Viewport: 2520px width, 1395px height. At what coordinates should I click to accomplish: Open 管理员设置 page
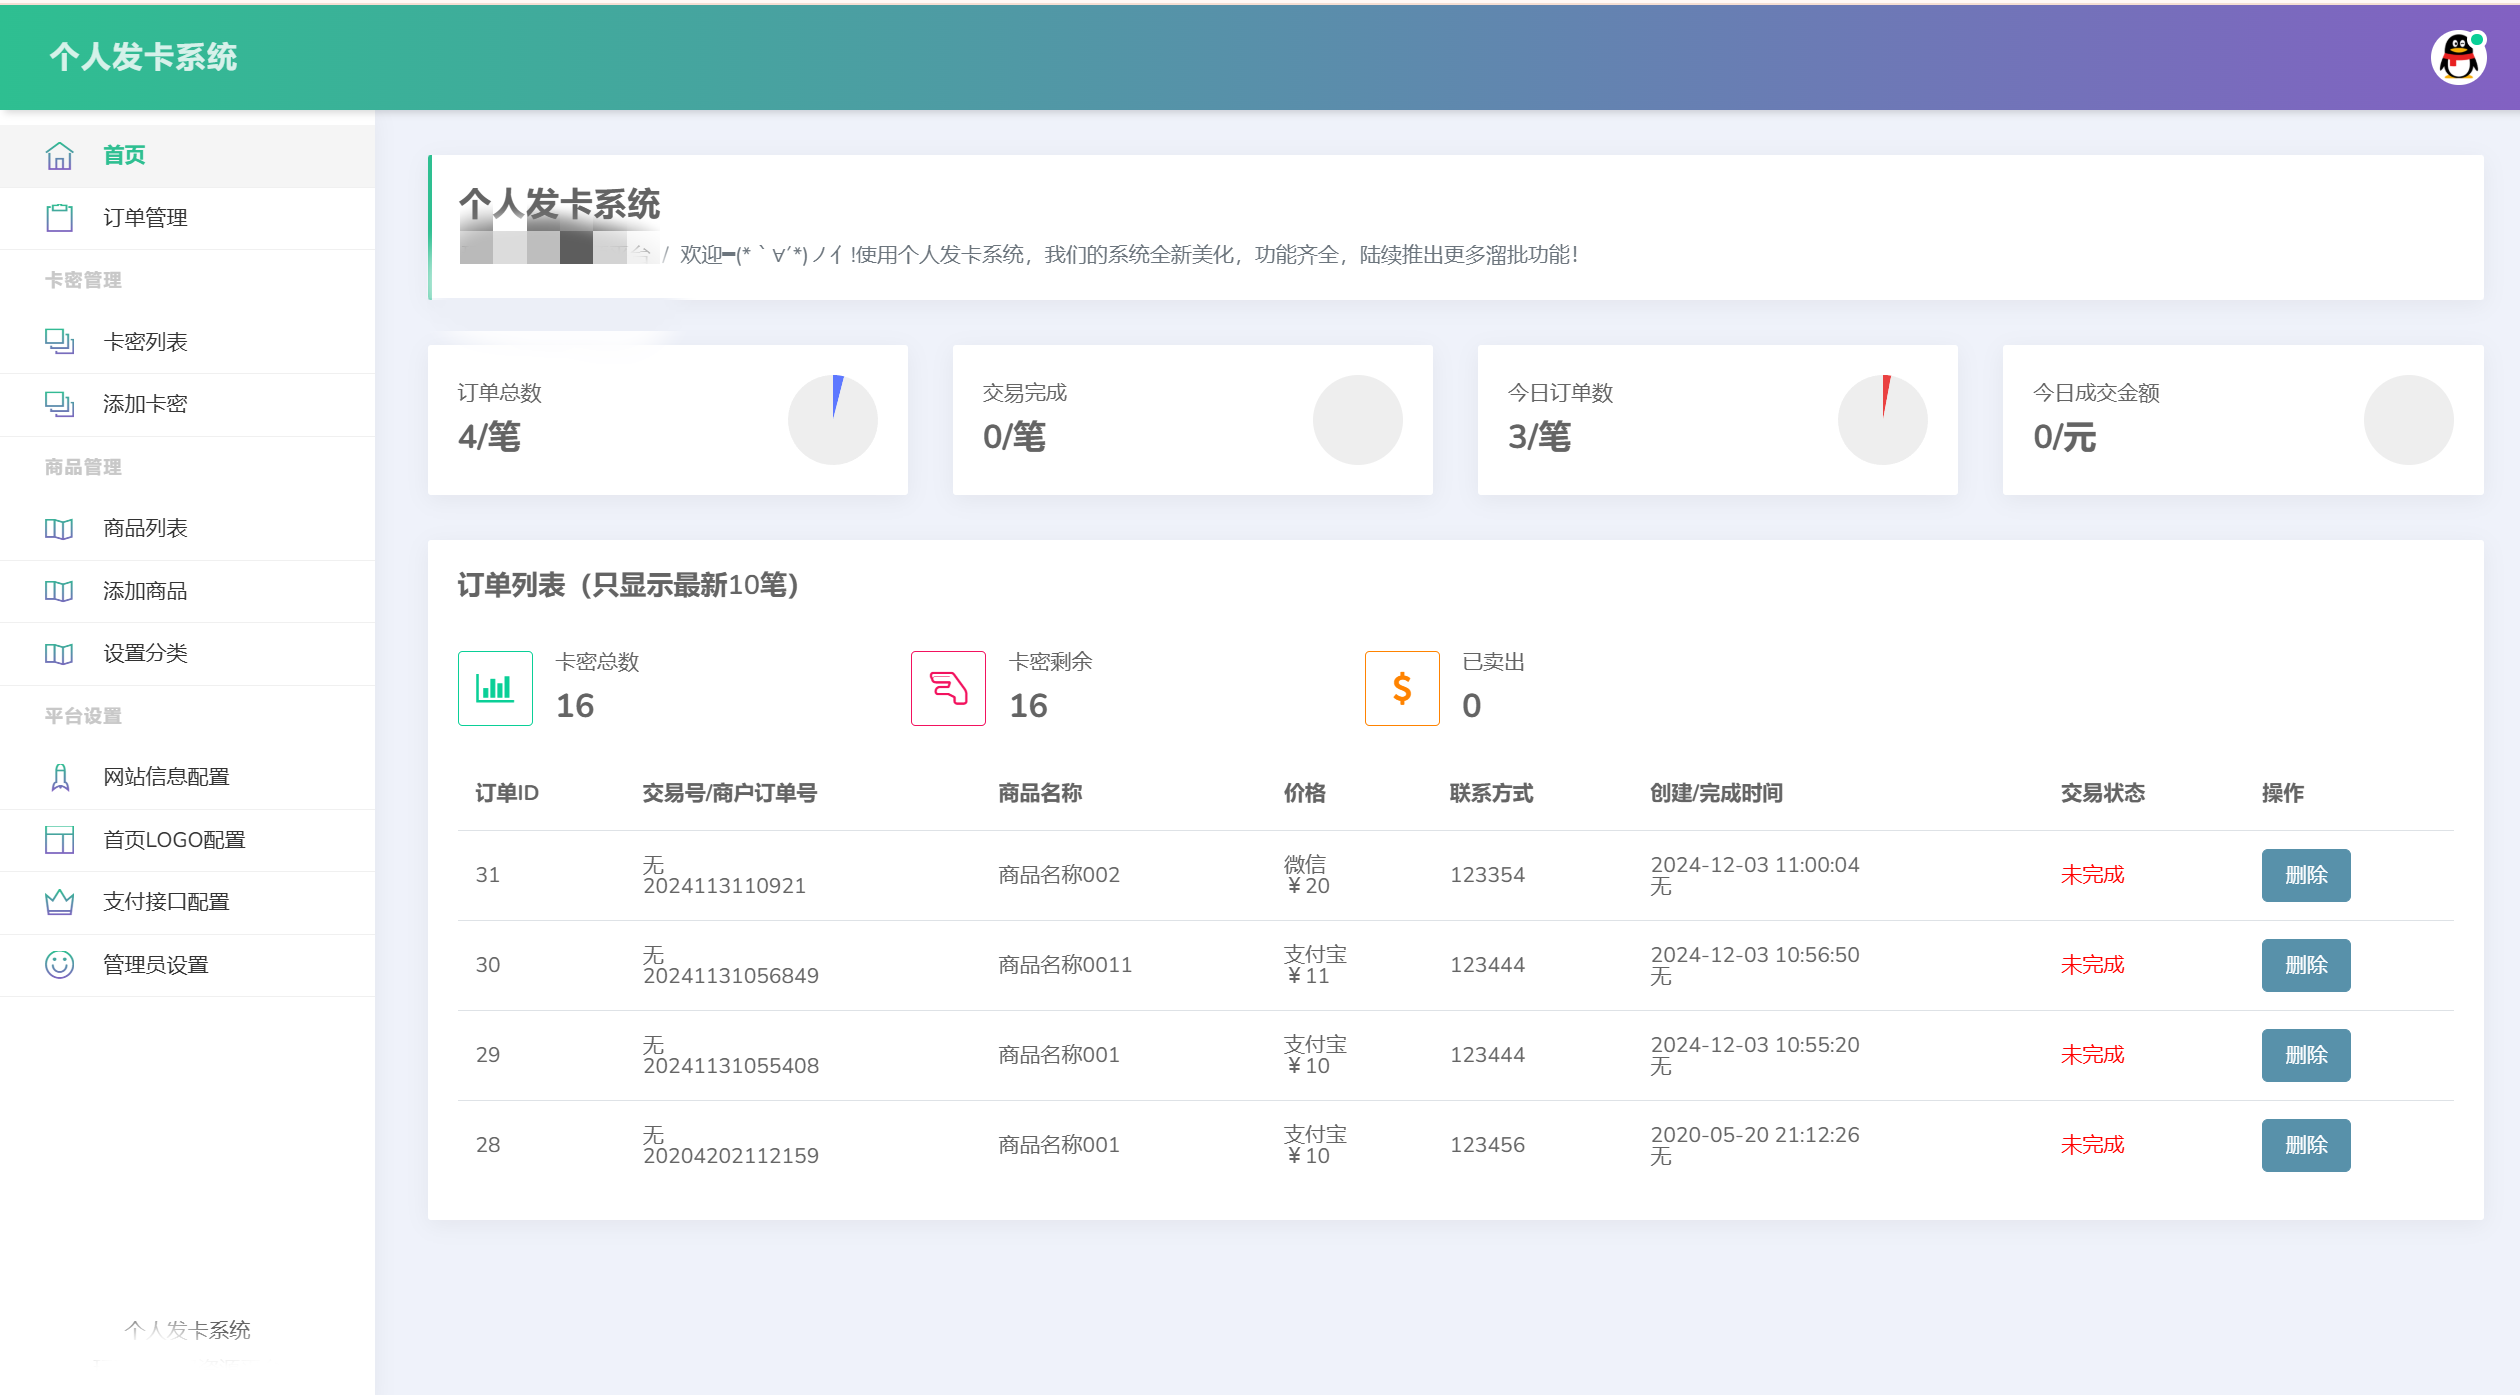[x=187, y=965]
